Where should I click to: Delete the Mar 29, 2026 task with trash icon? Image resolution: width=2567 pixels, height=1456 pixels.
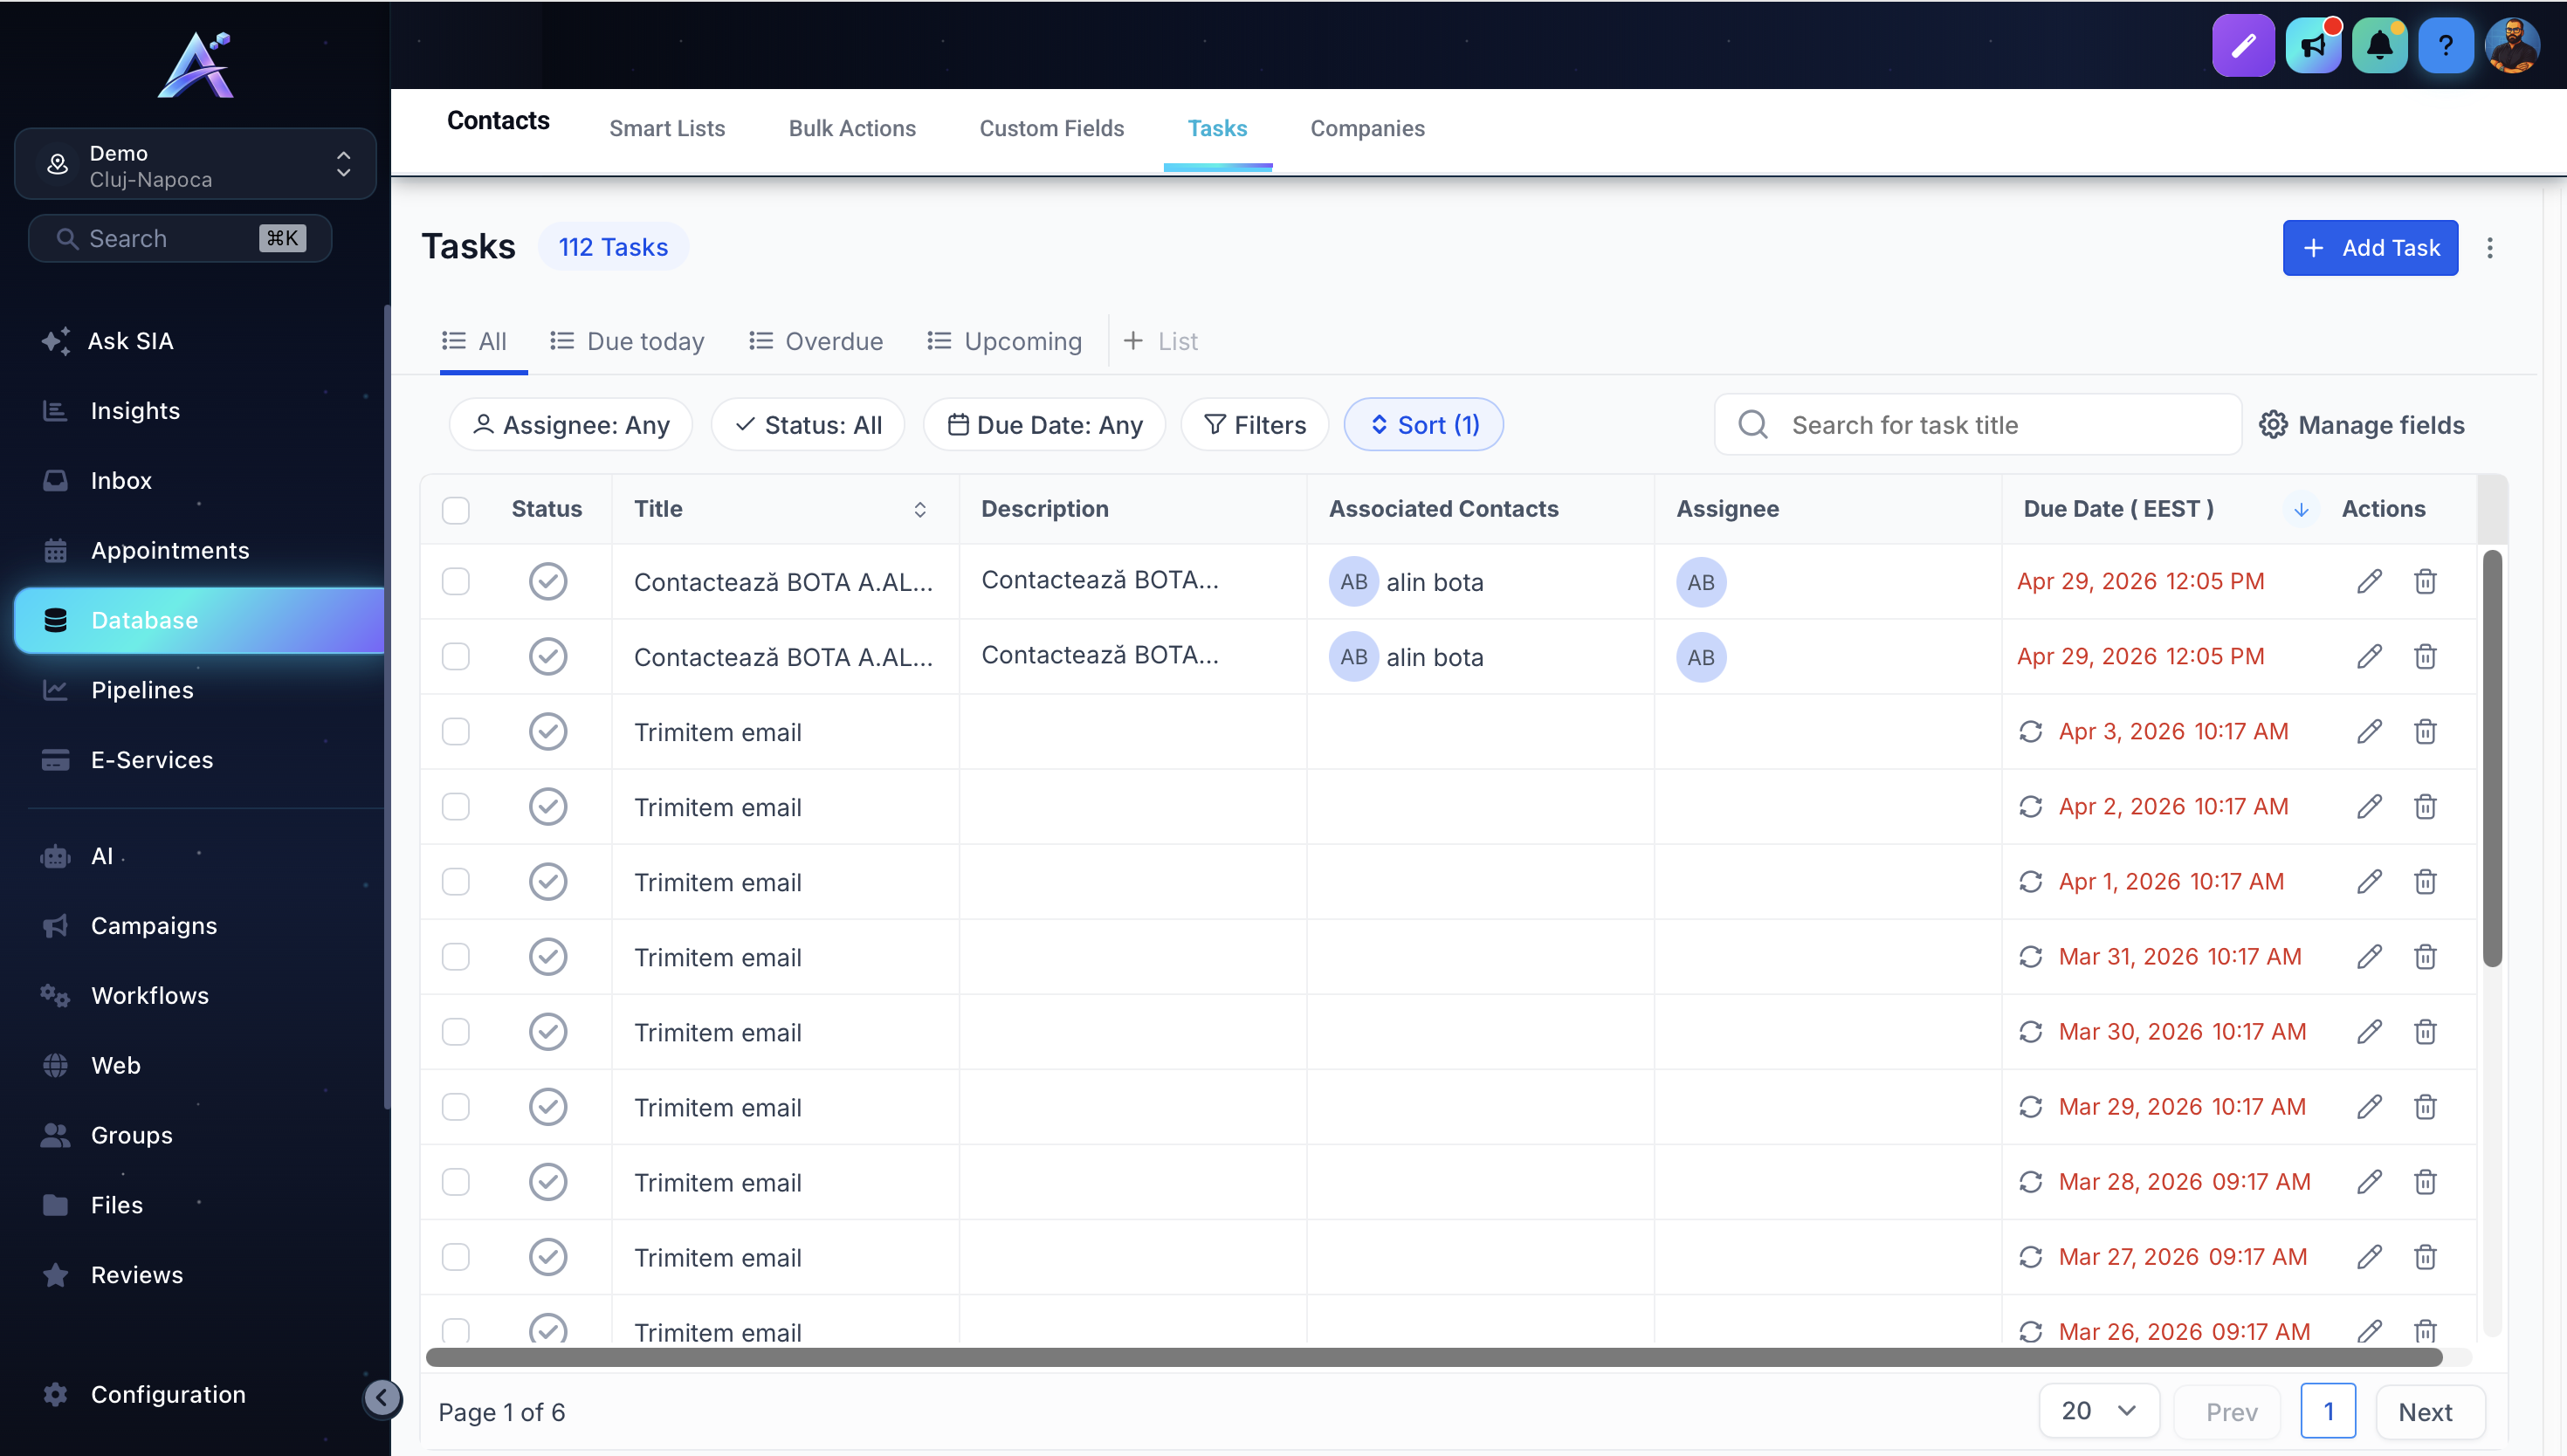click(x=2424, y=1107)
